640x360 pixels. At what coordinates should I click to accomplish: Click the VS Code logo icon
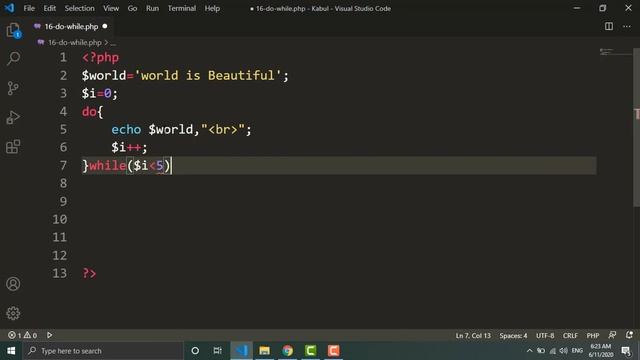[9, 8]
